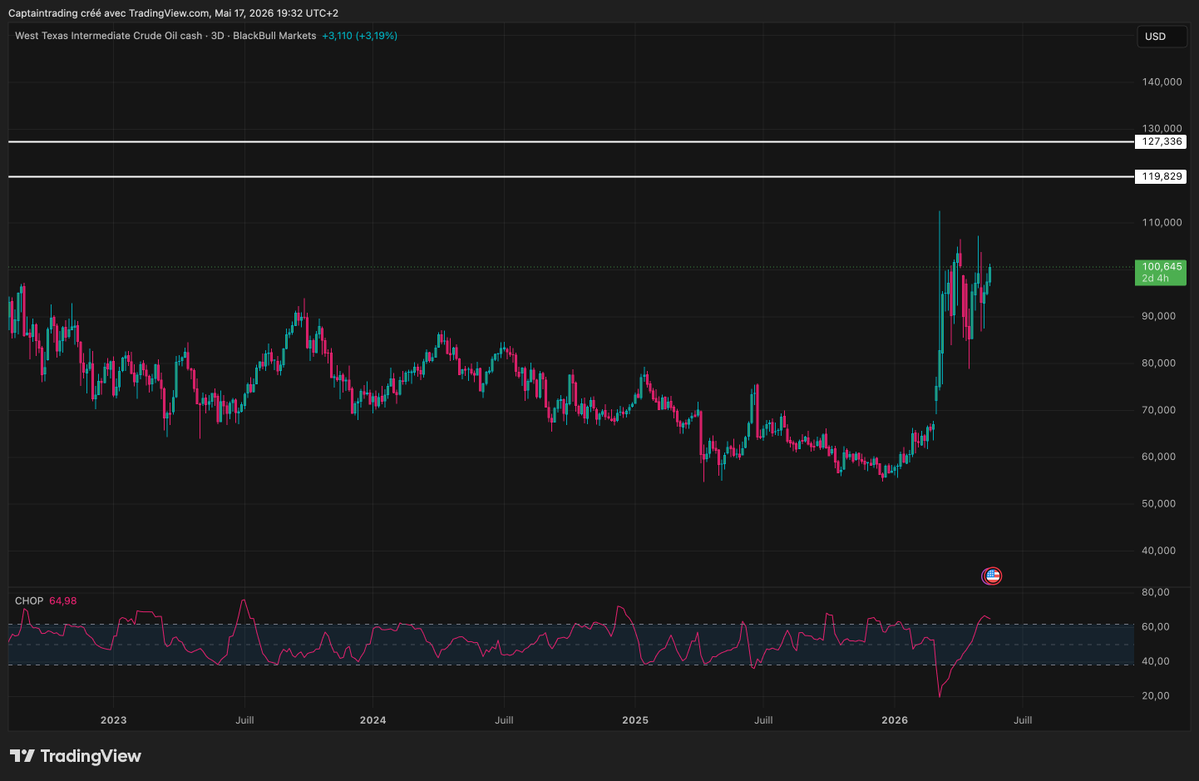Screen dimensions: 1199x781
Task: Click the 2023 label on the time axis
Action: pos(113,720)
